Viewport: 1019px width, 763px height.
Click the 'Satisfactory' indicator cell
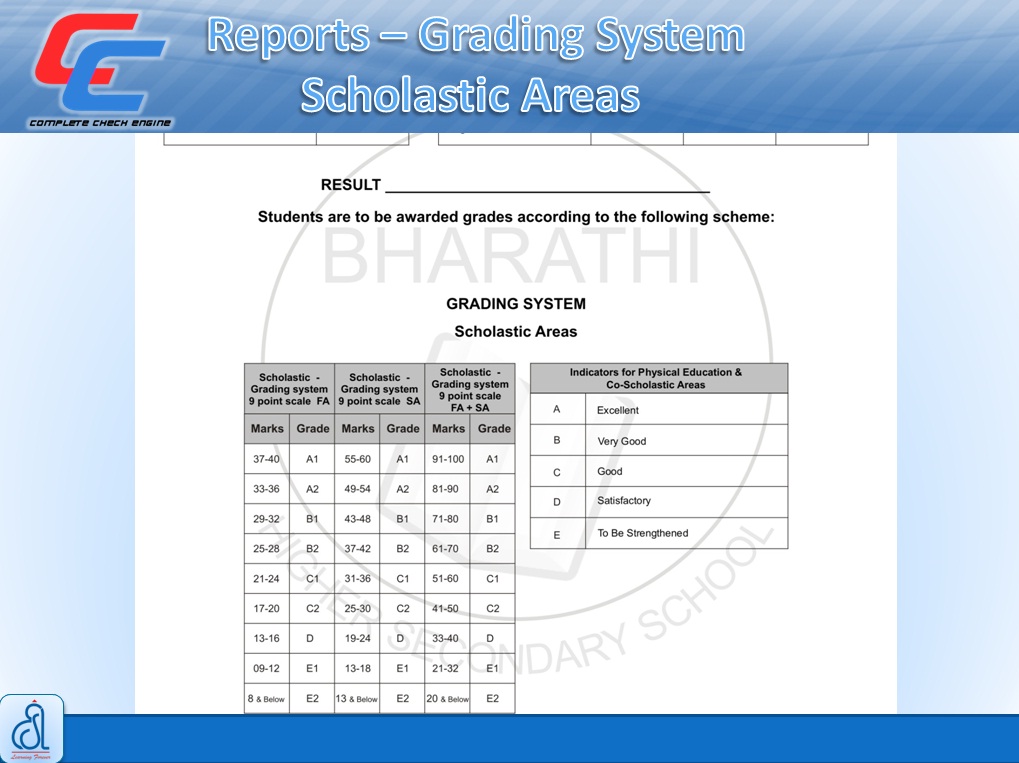click(x=686, y=501)
